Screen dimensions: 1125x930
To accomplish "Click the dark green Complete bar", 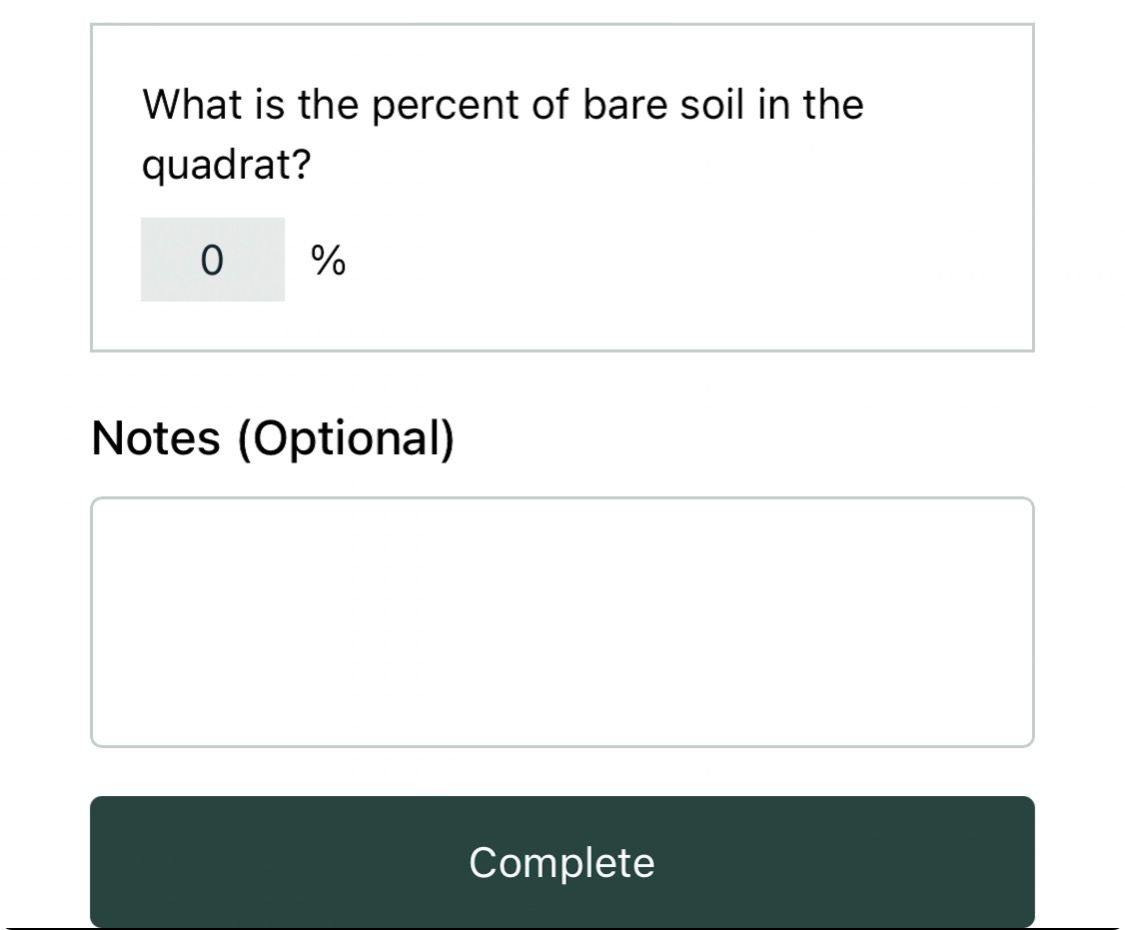I will tap(562, 862).
